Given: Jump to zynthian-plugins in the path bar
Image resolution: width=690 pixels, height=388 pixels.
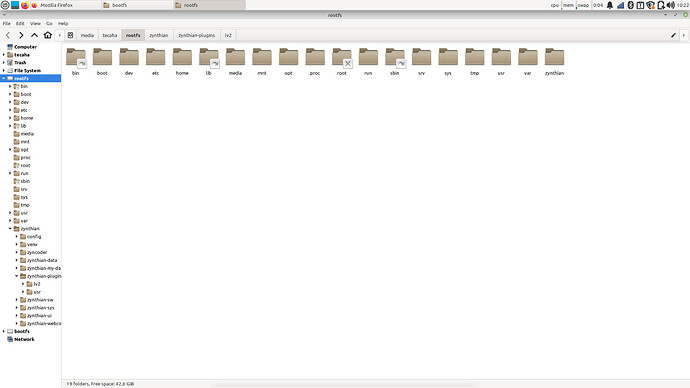Looking at the screenshot, I should [x=197, y=35].
